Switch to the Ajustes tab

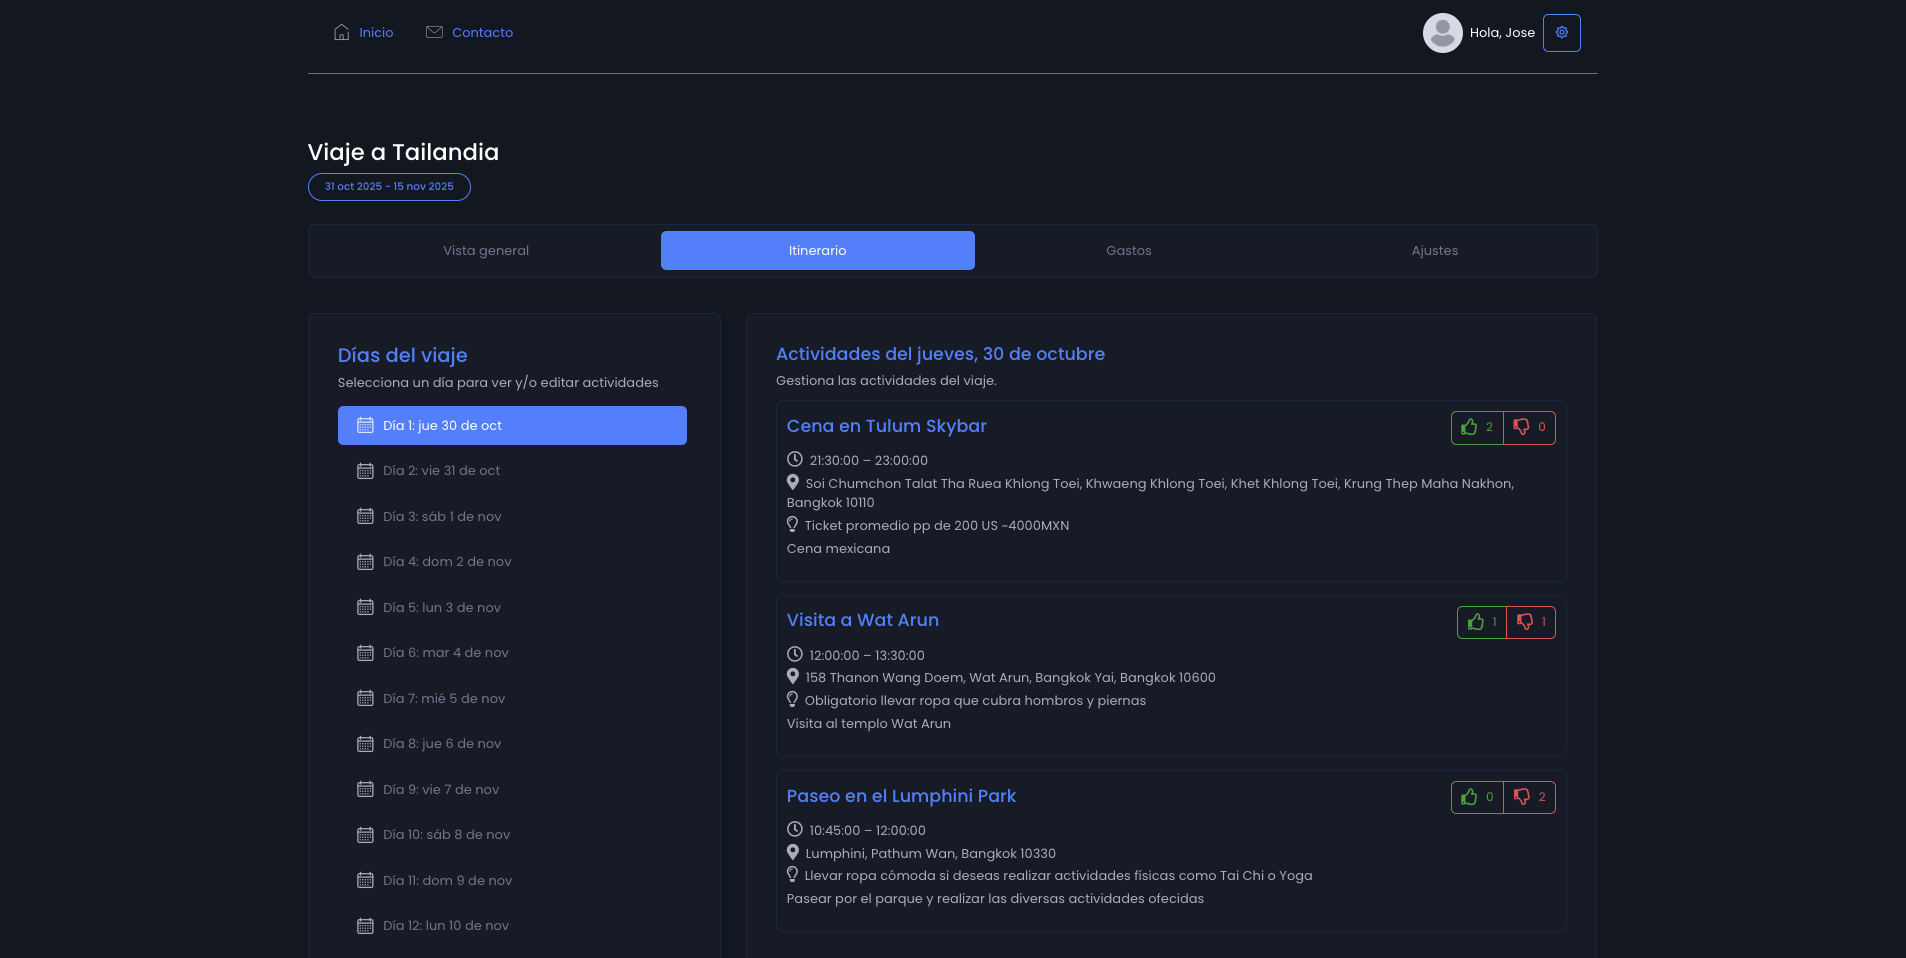[x=1434, y=251]
